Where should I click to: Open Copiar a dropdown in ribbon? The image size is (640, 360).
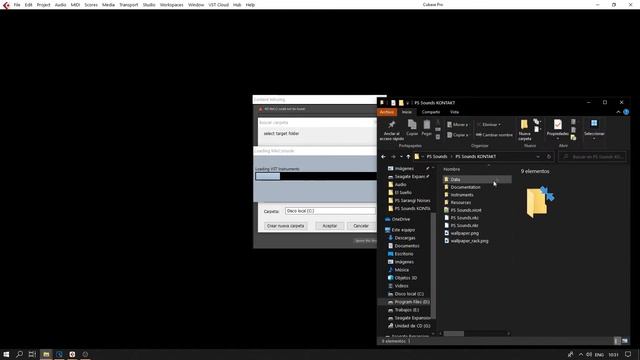[x=457, y=135]
